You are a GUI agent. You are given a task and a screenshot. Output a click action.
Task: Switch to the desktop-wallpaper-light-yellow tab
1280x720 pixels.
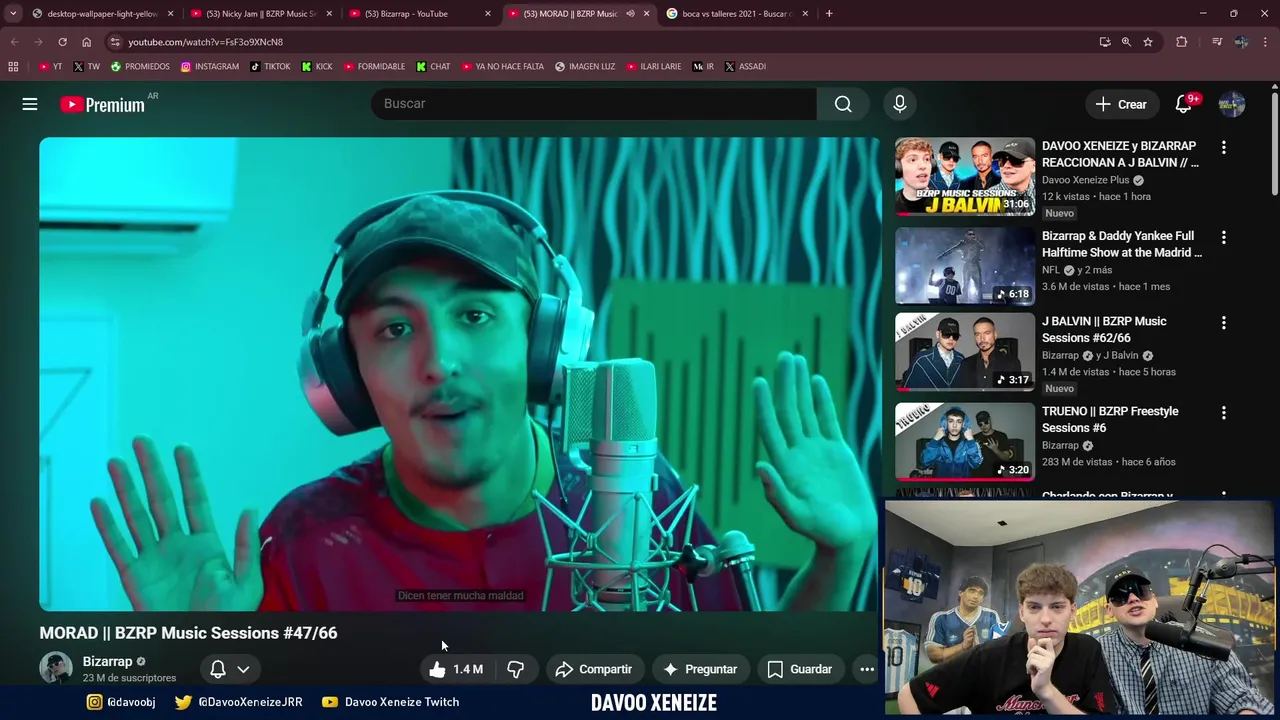click(102, 14)
